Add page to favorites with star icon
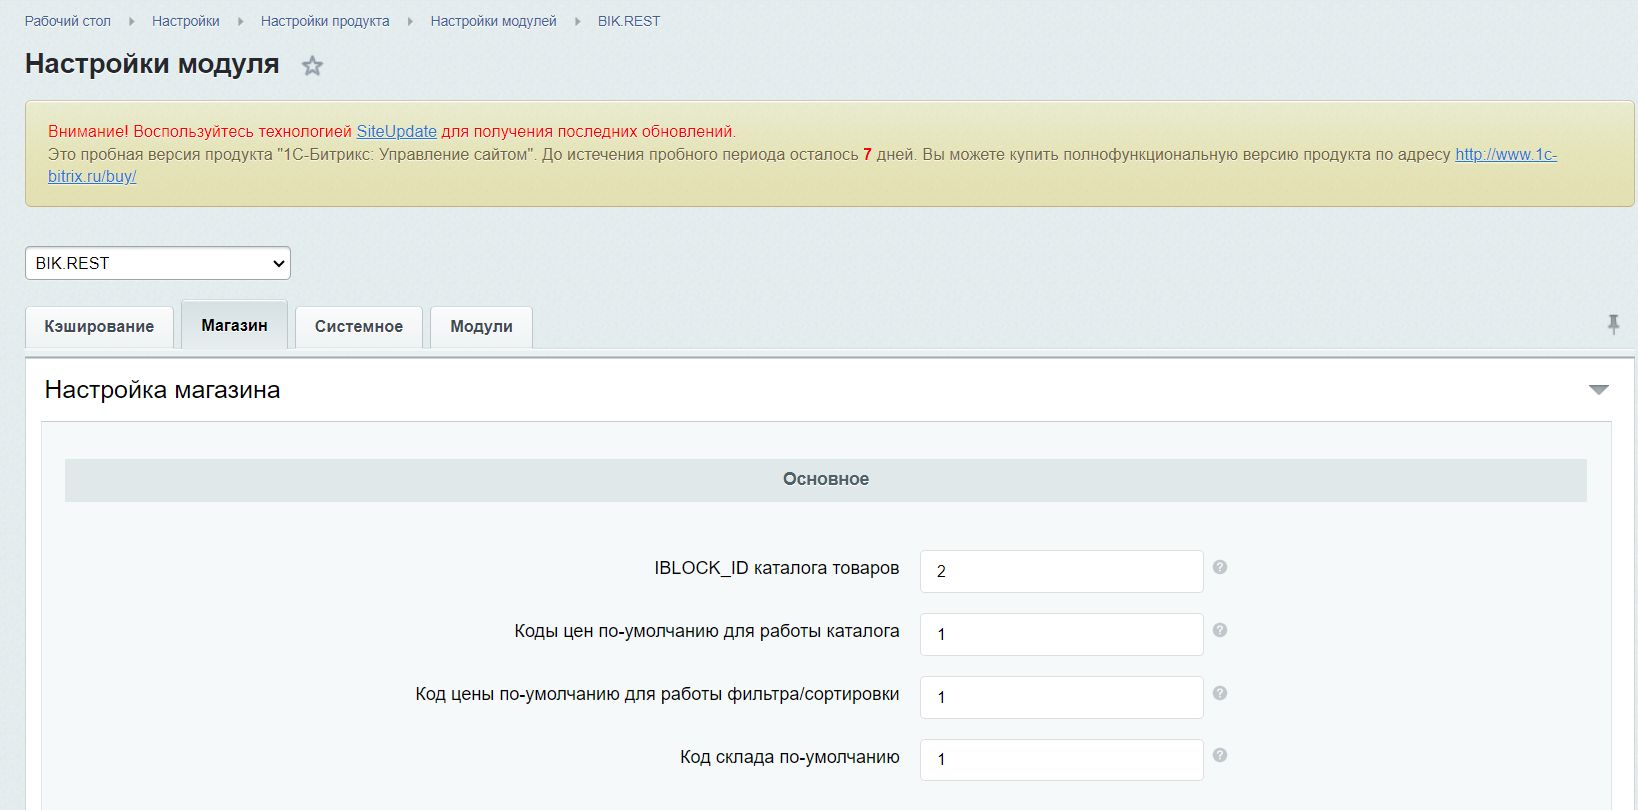This screenshot has width=1638, height=810. click(313, 66)
